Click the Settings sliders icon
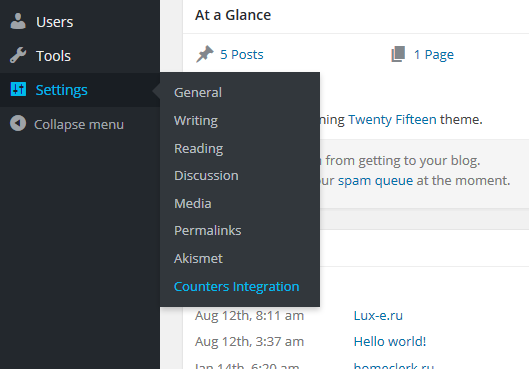This screenshot has width=529, height=369. [x=18, y=89]
